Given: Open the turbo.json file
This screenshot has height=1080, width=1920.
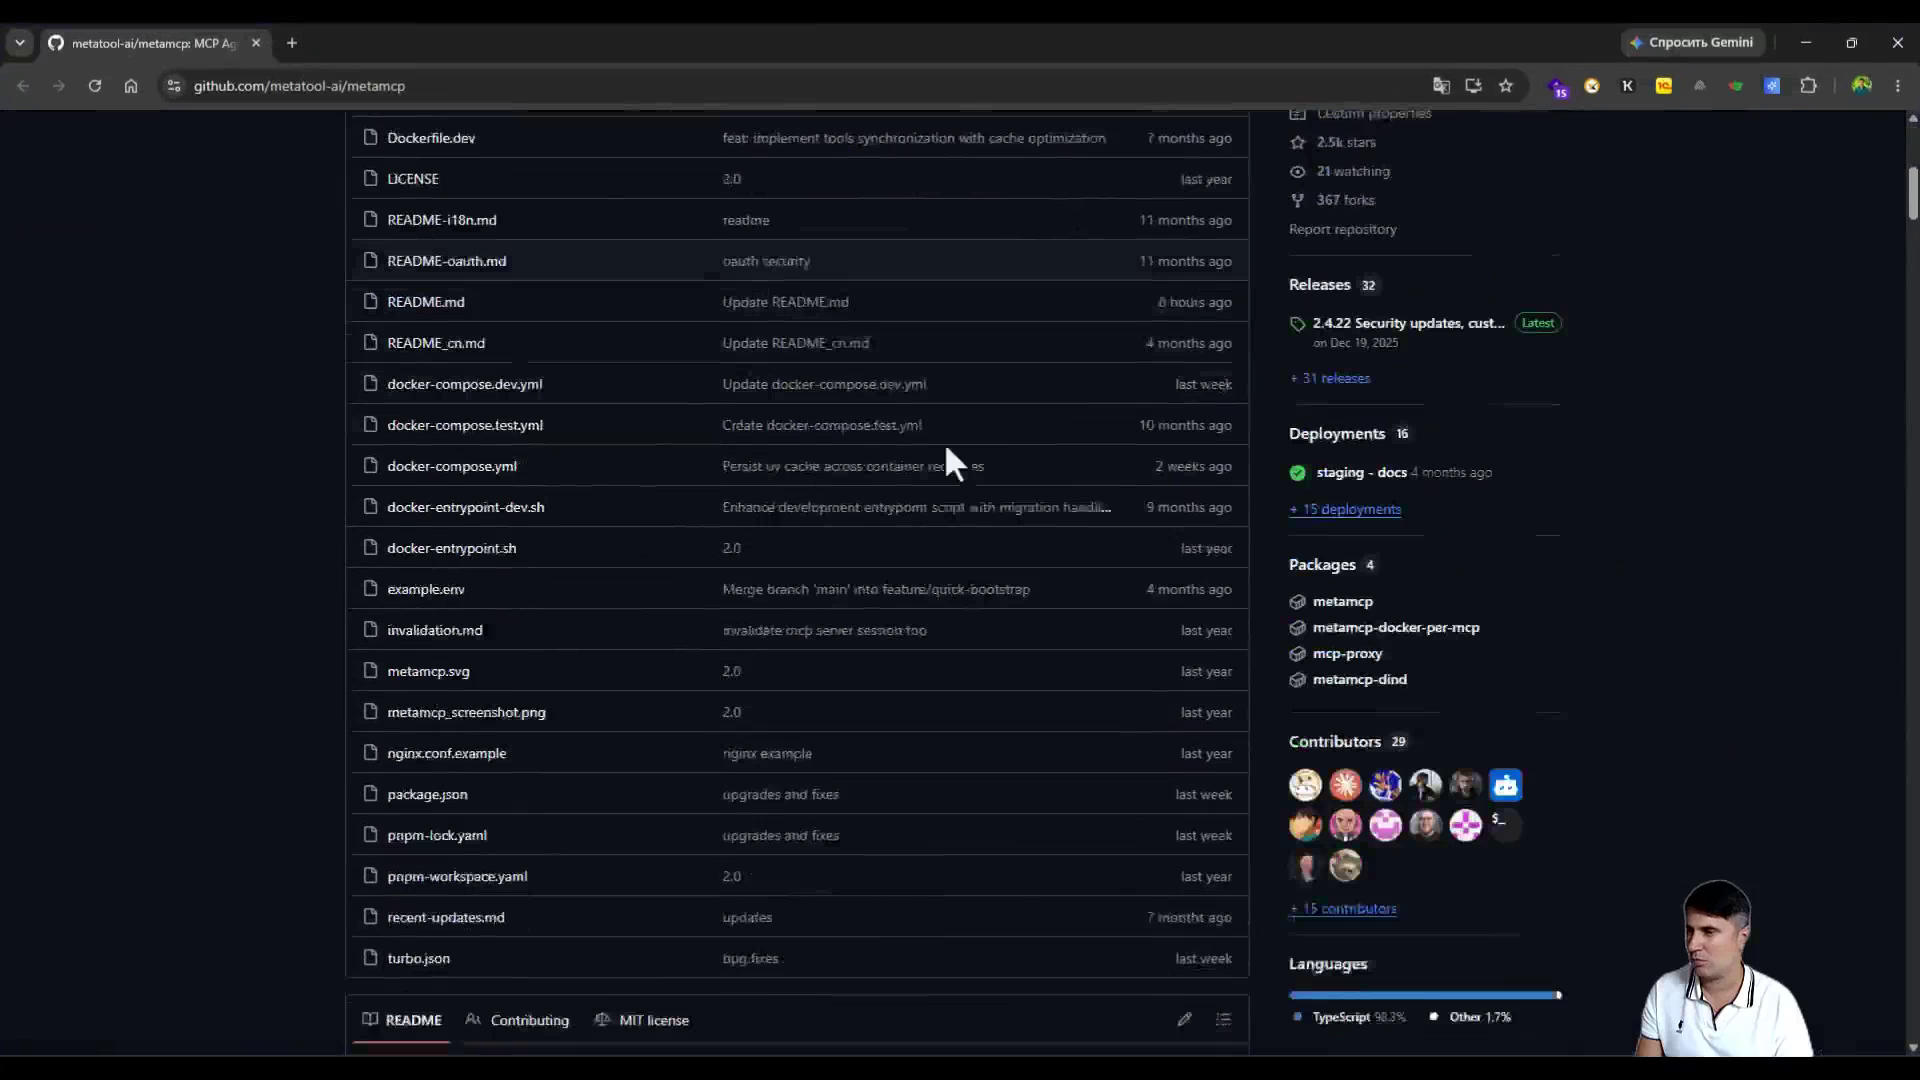Looking at the screenshot, I should point(419,958).
